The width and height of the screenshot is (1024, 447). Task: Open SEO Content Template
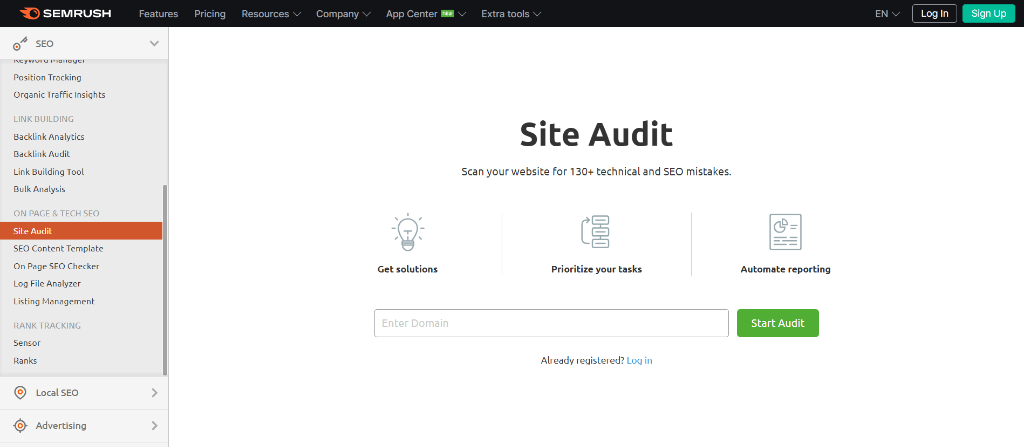(x=58, y=249)
